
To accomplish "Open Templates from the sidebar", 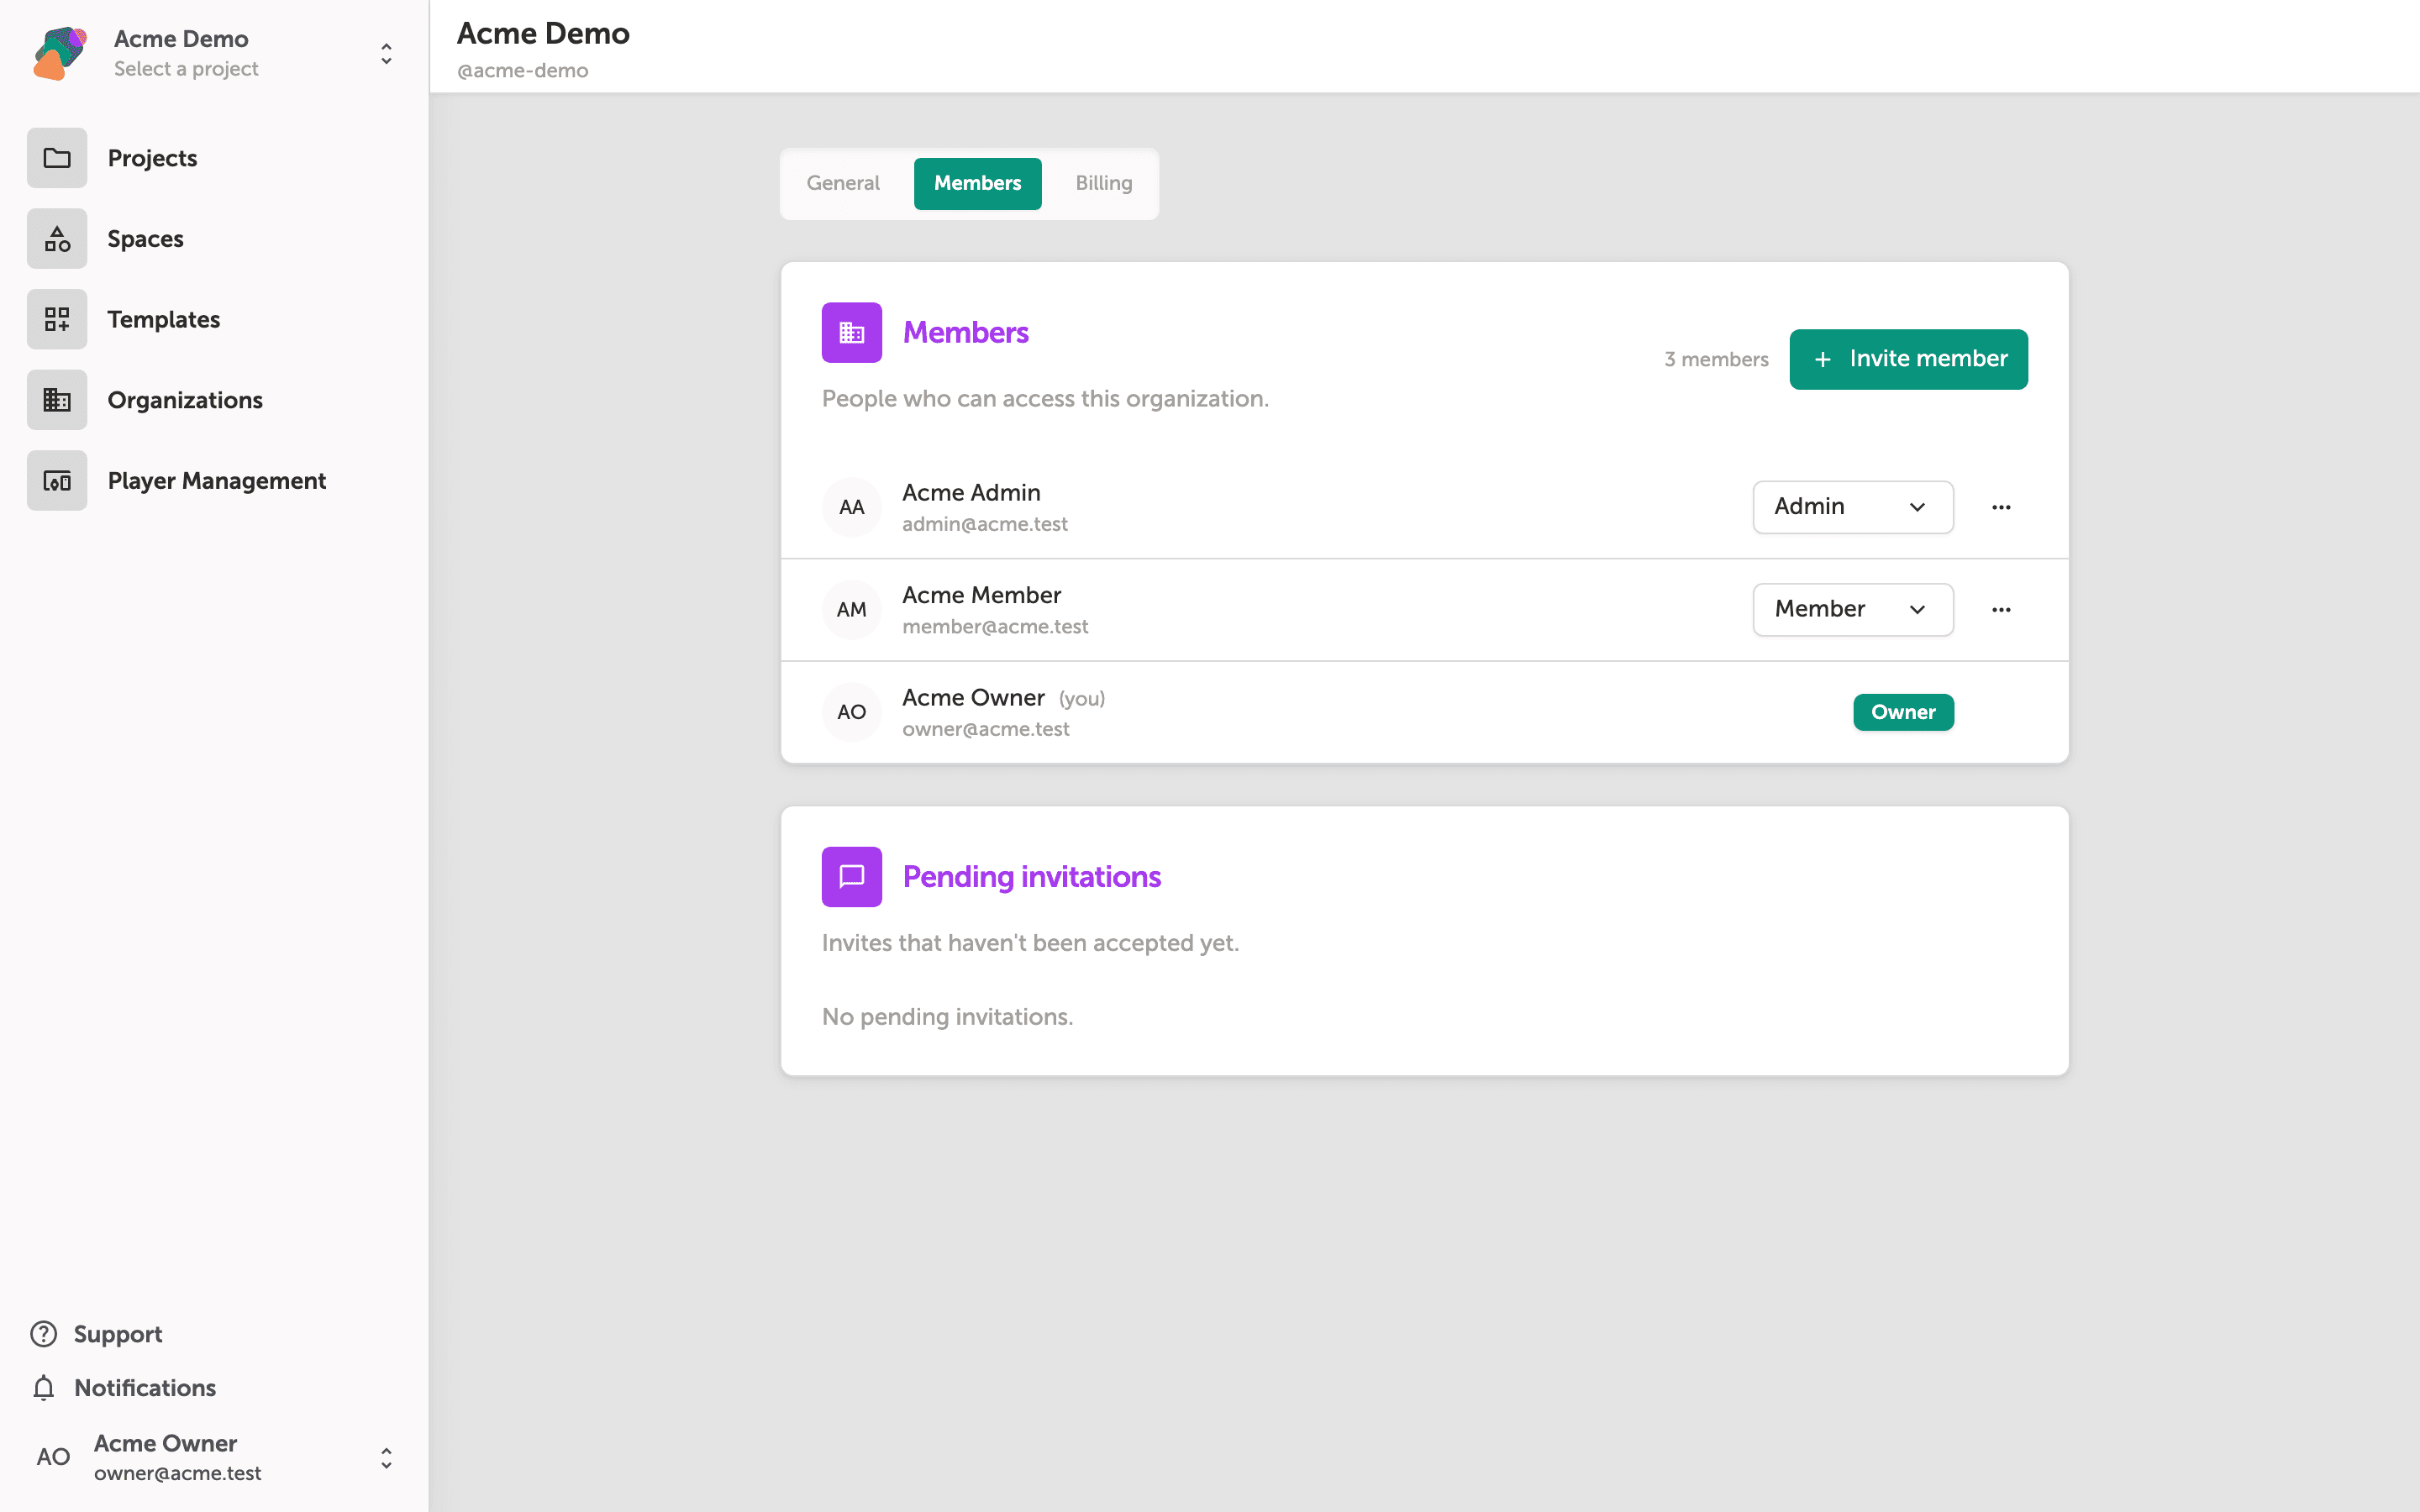I will tap(163, 319).
